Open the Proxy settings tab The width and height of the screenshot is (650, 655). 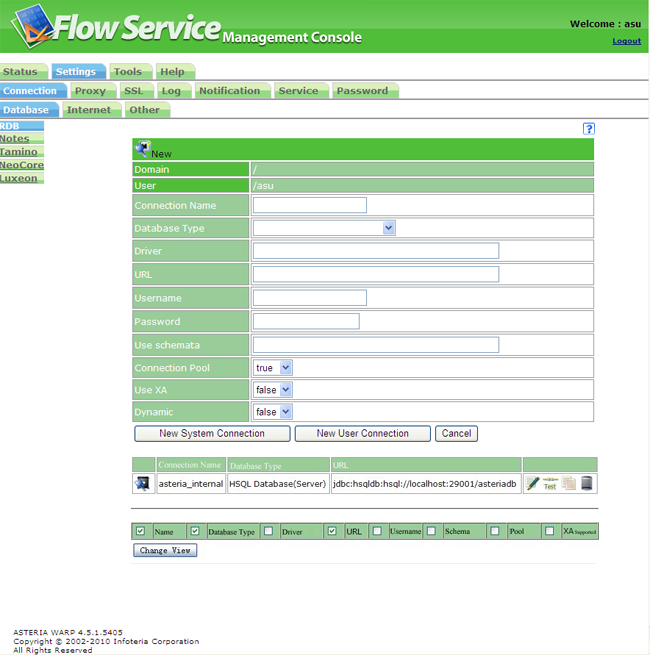[x=90, y=91]
